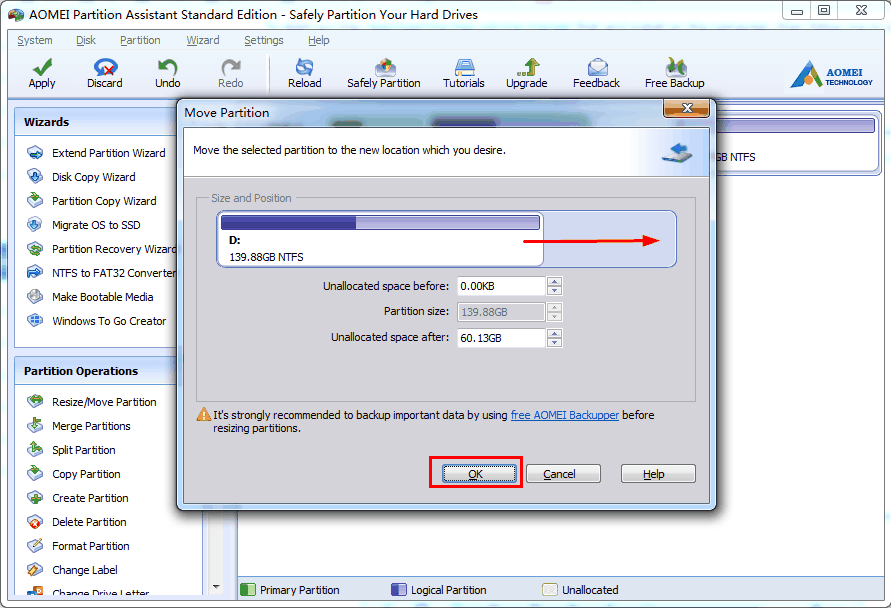Viewport: 891px width, 608px height.
Task: Click the Partition Operations panel header
Action: pos(97,371)
